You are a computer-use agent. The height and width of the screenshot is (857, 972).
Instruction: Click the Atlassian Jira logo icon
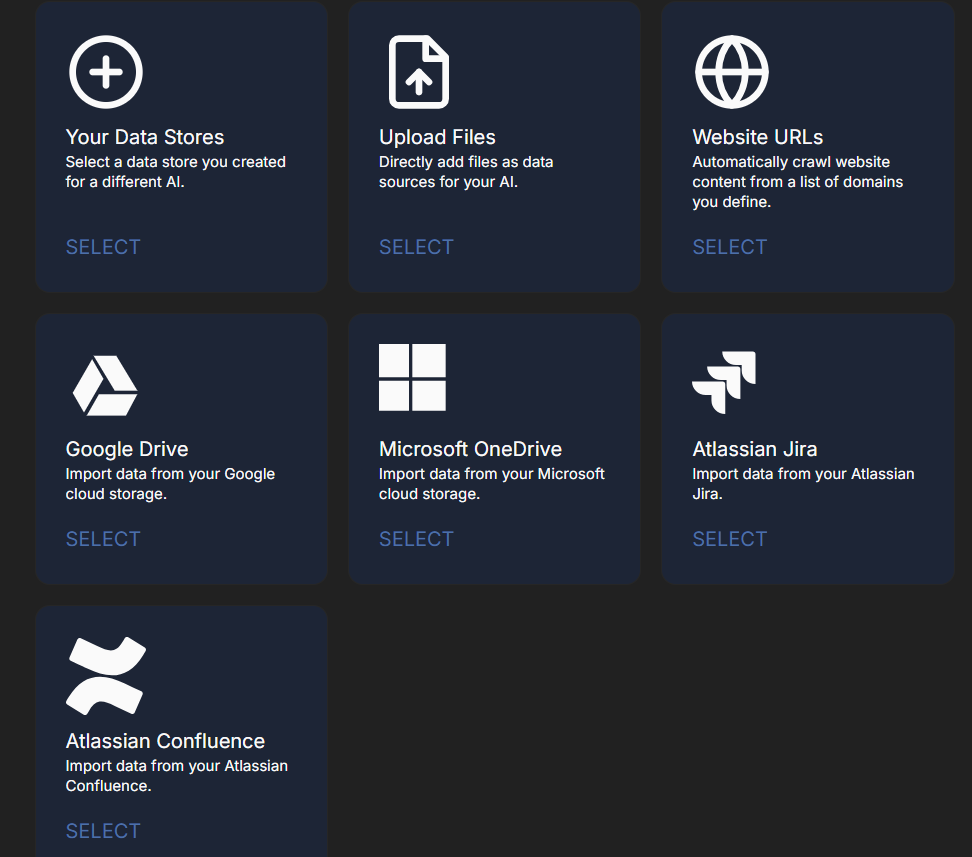pyautogui.click(x=724, y=382)
